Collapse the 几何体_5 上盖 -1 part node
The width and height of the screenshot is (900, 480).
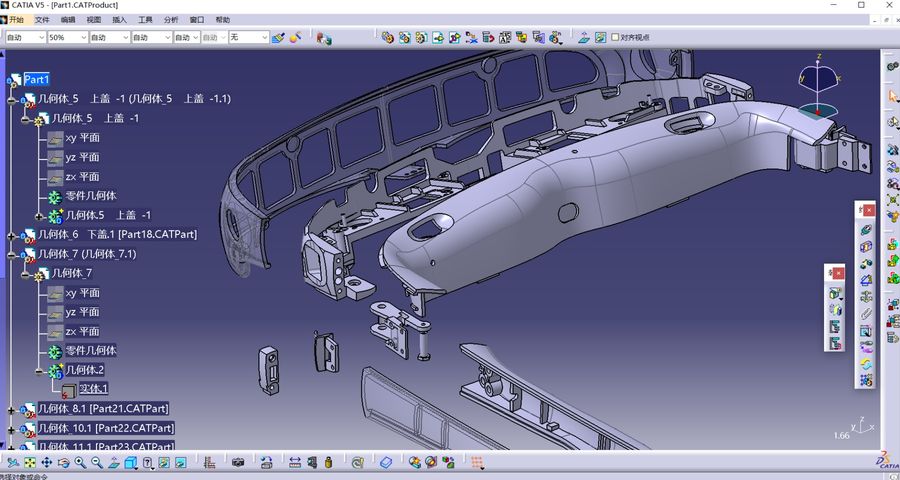(x=25, y=119)
